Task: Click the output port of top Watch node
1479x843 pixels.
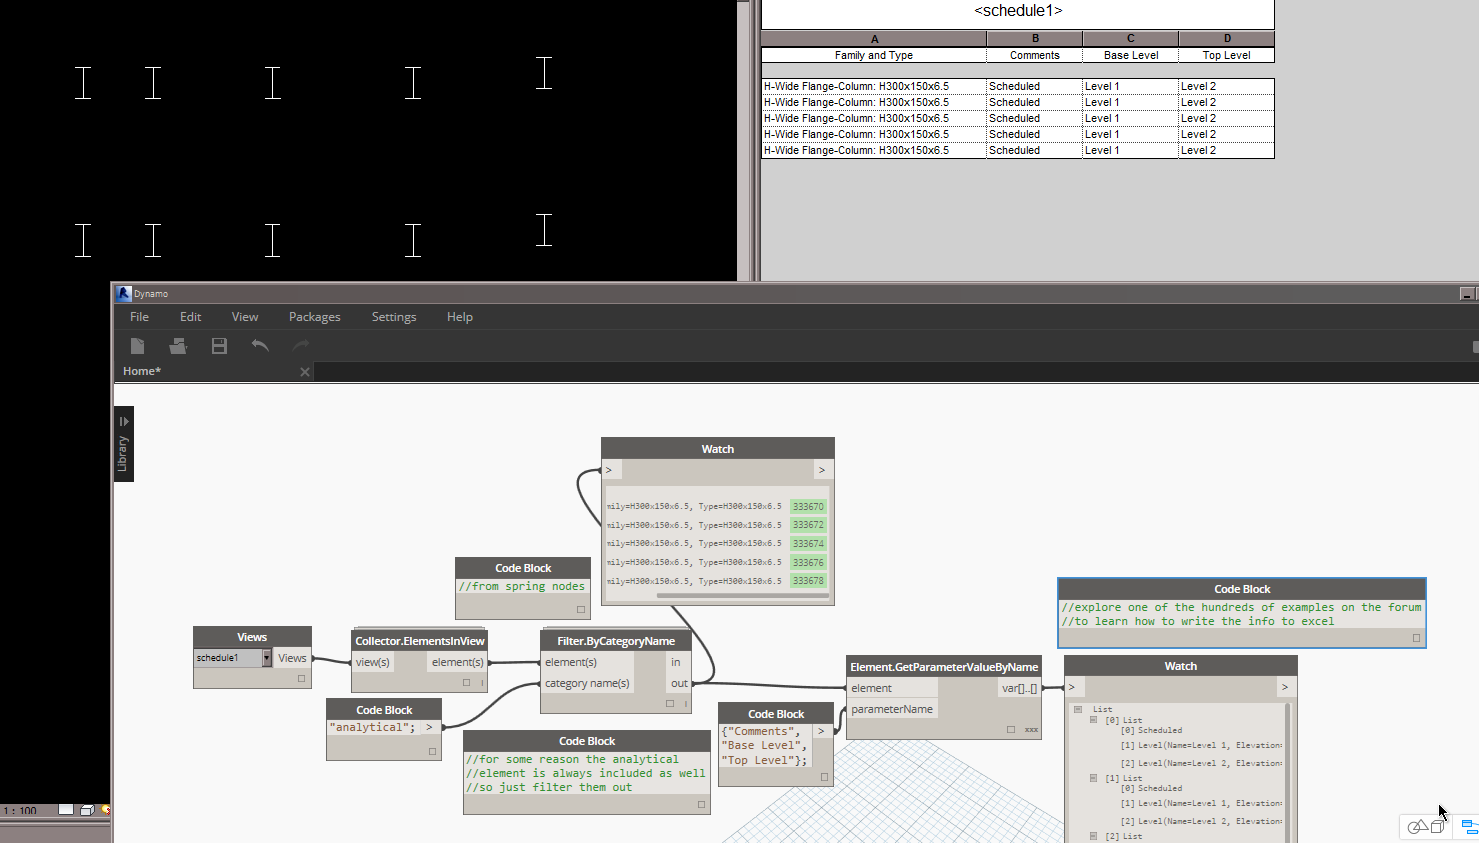Action: pyautogui.click(x=822, y=470)
